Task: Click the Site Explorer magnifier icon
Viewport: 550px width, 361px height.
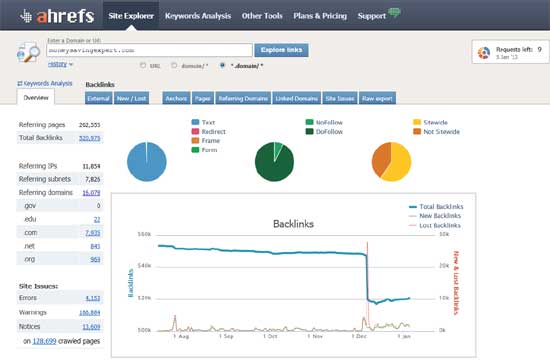Action: point(28,53)
